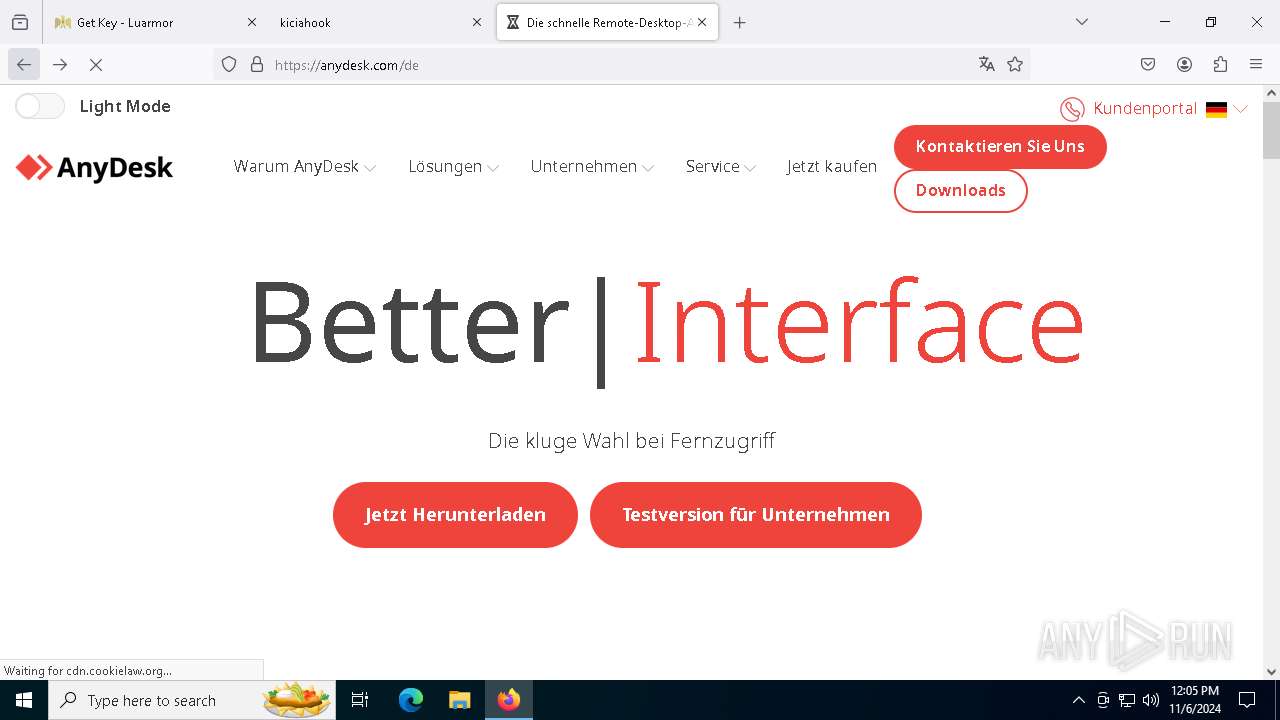Expand the Unternehmen menu
This screenshot has width=1280, height=720.
click(592, 167)
